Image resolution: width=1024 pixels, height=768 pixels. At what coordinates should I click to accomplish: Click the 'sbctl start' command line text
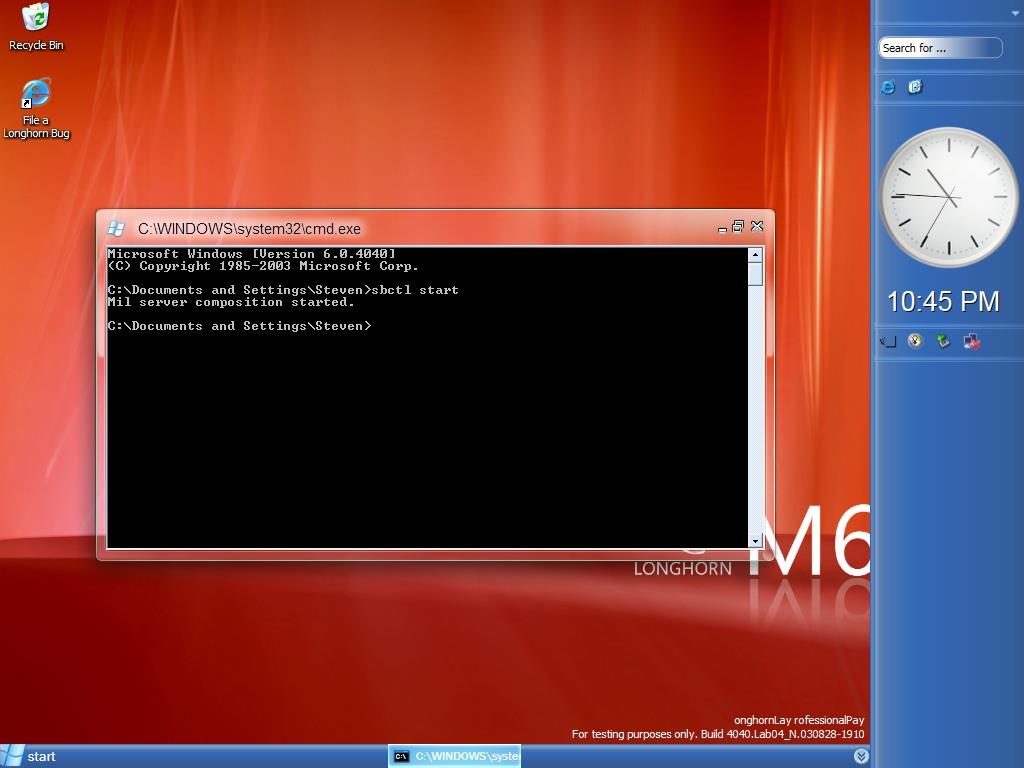415,290
